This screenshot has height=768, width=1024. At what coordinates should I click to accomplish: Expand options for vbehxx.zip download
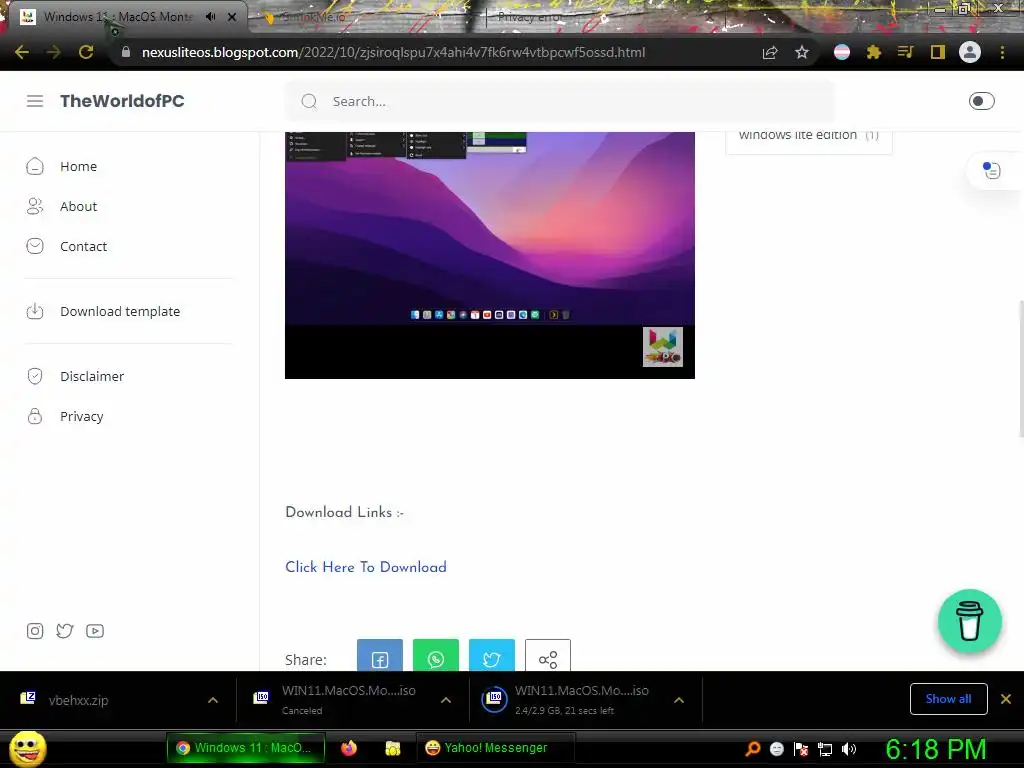(213, 700)
